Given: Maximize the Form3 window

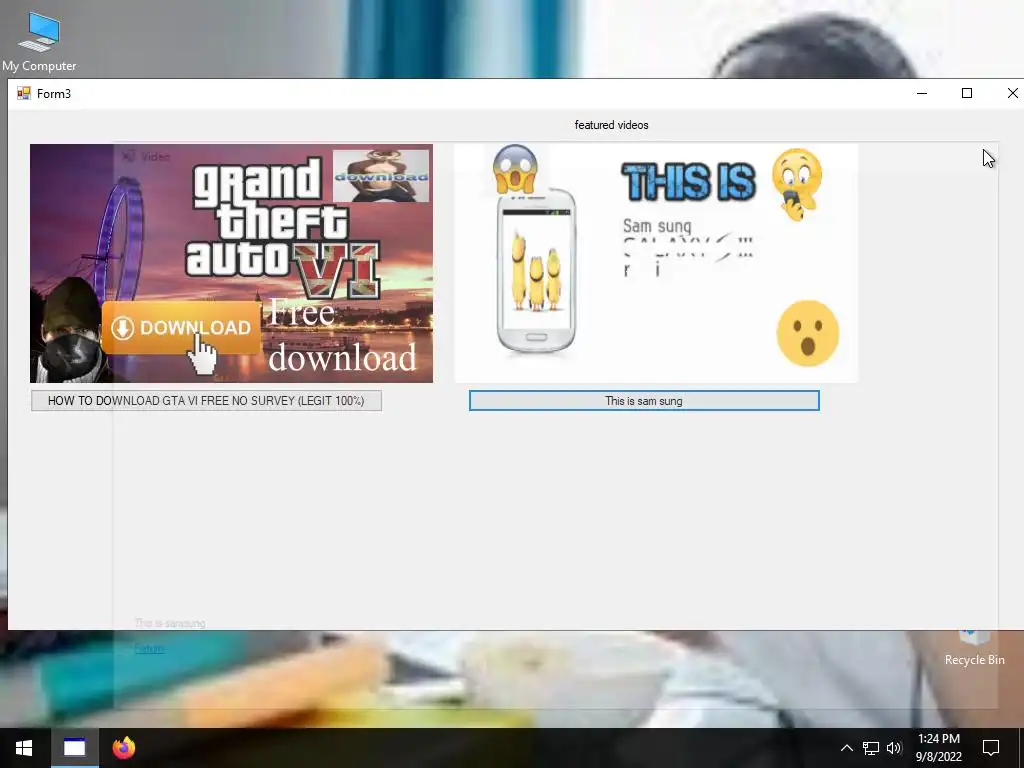Looking at the screenshot, I should (967, 93).
